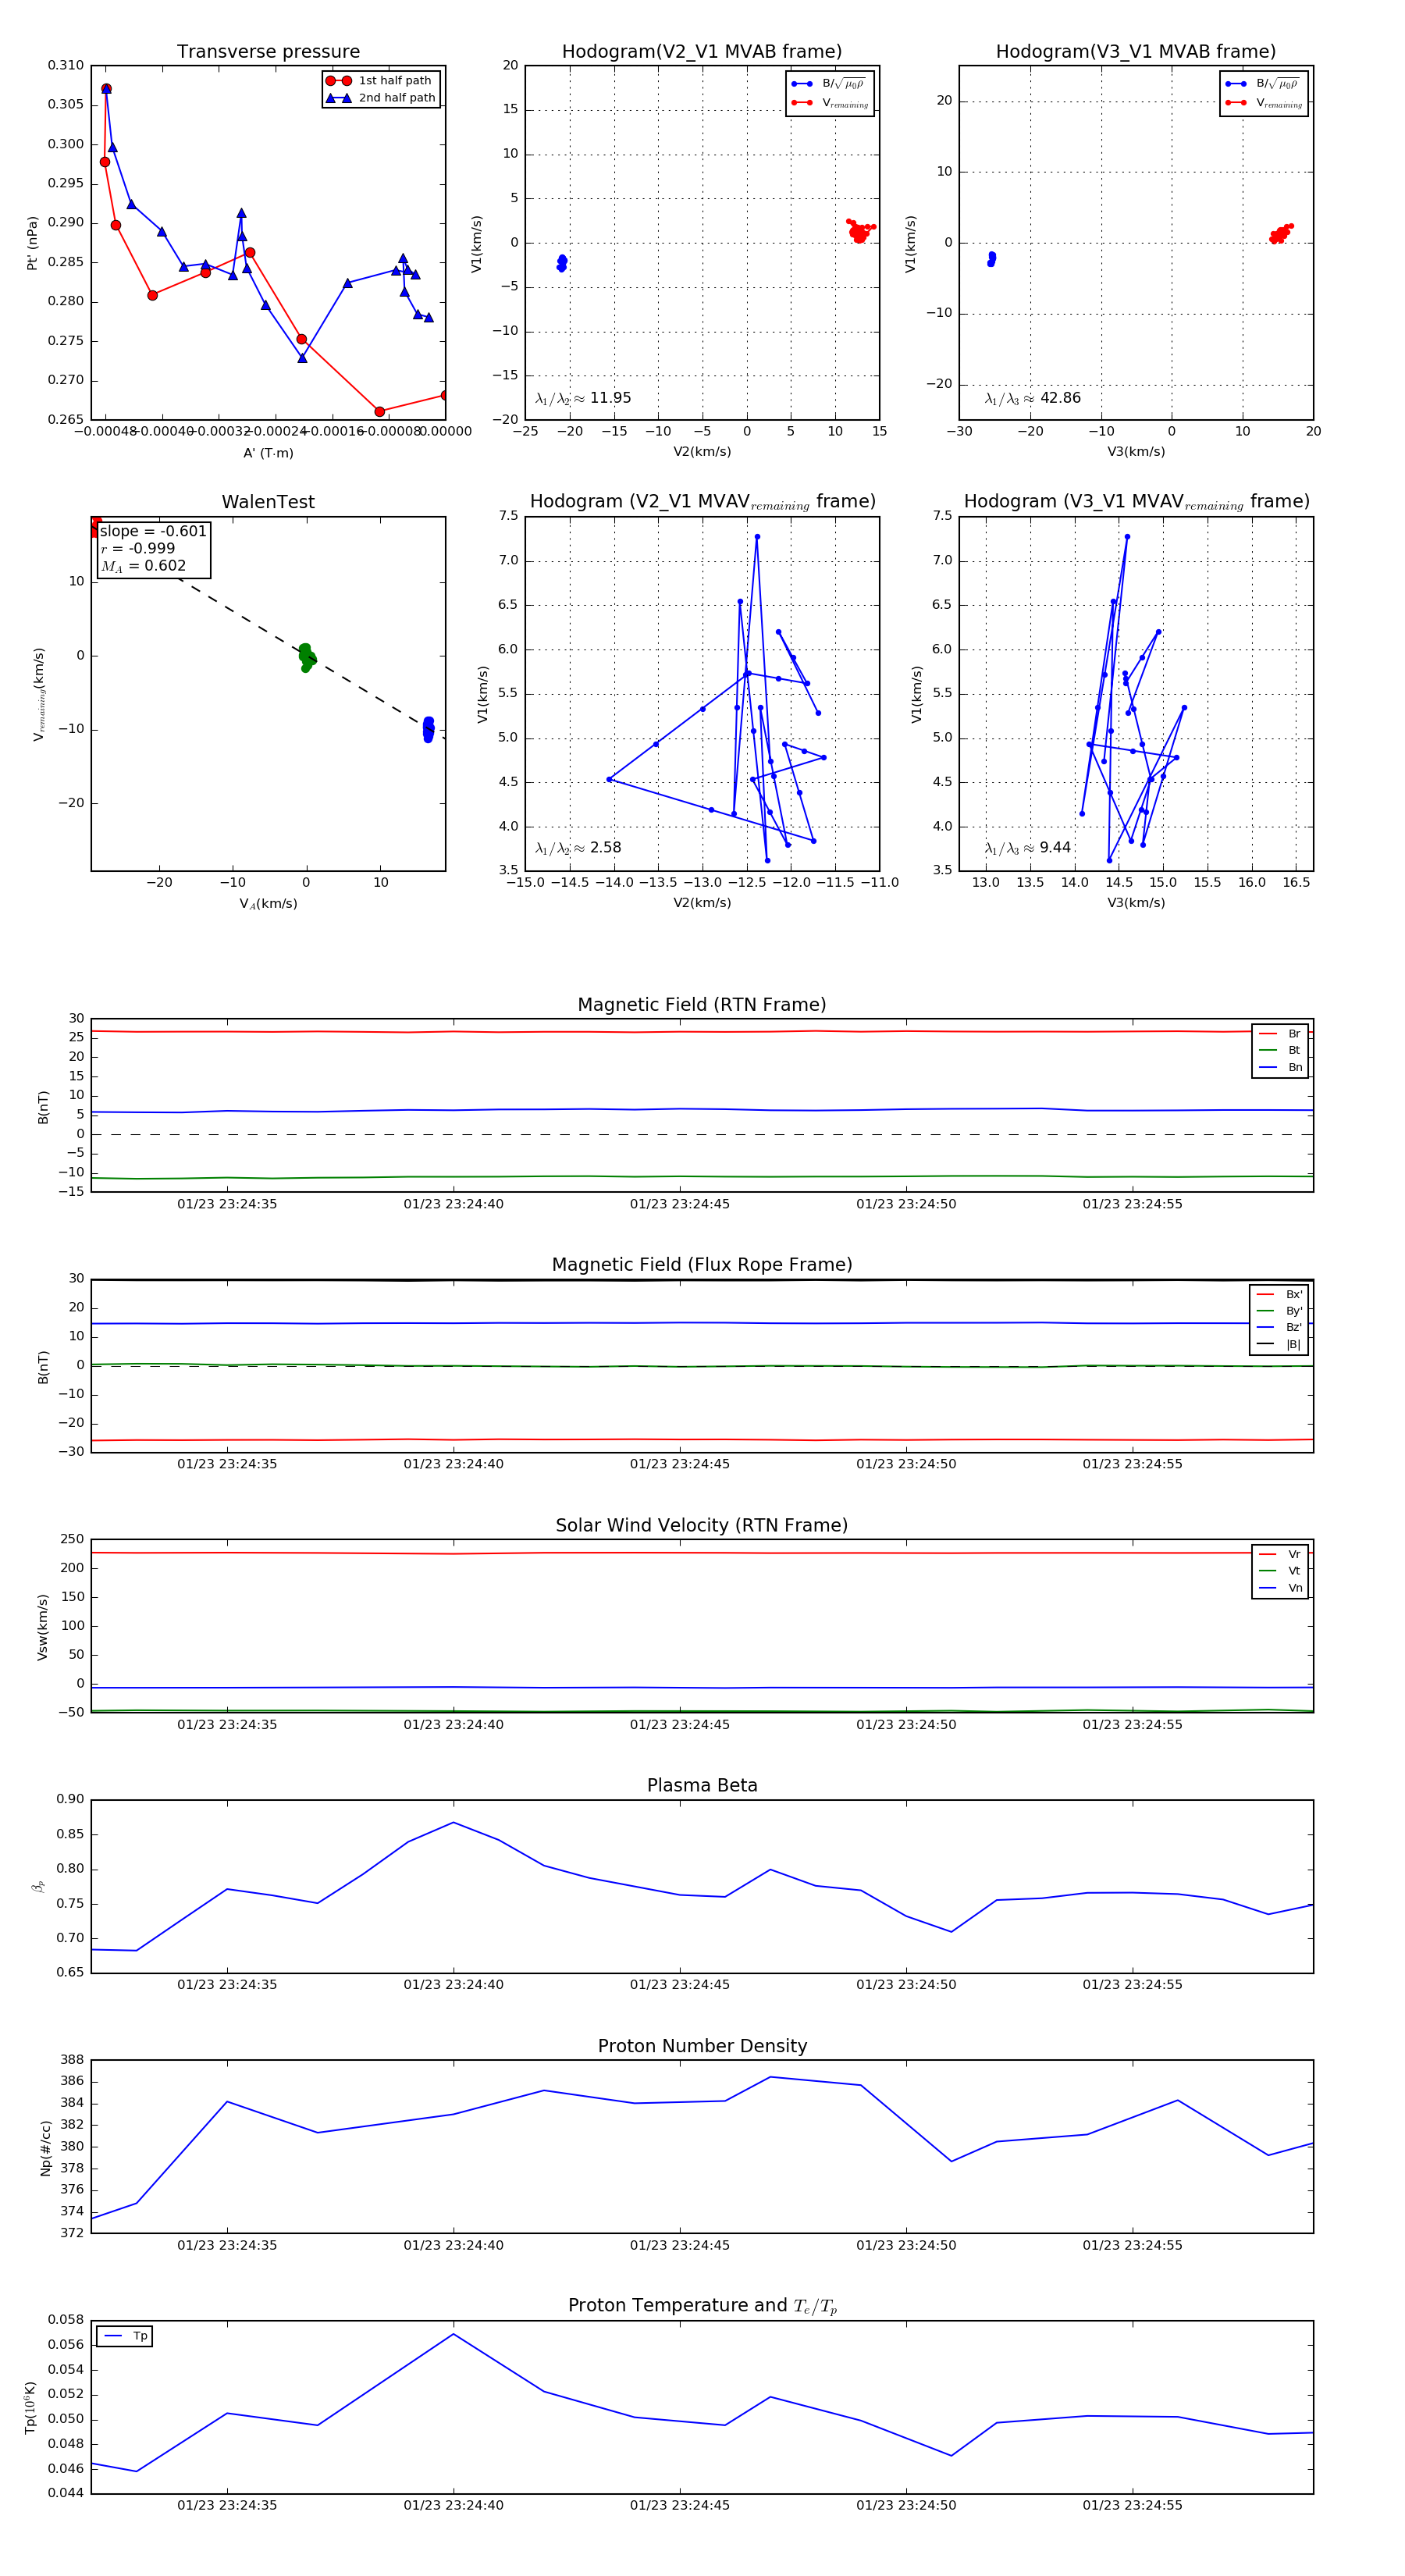Viewport: 1405px width, 2576px height.
Task: Click the 'Hodogram(V3_V1 MVAB frame)' title
Action: (1136, 52)
